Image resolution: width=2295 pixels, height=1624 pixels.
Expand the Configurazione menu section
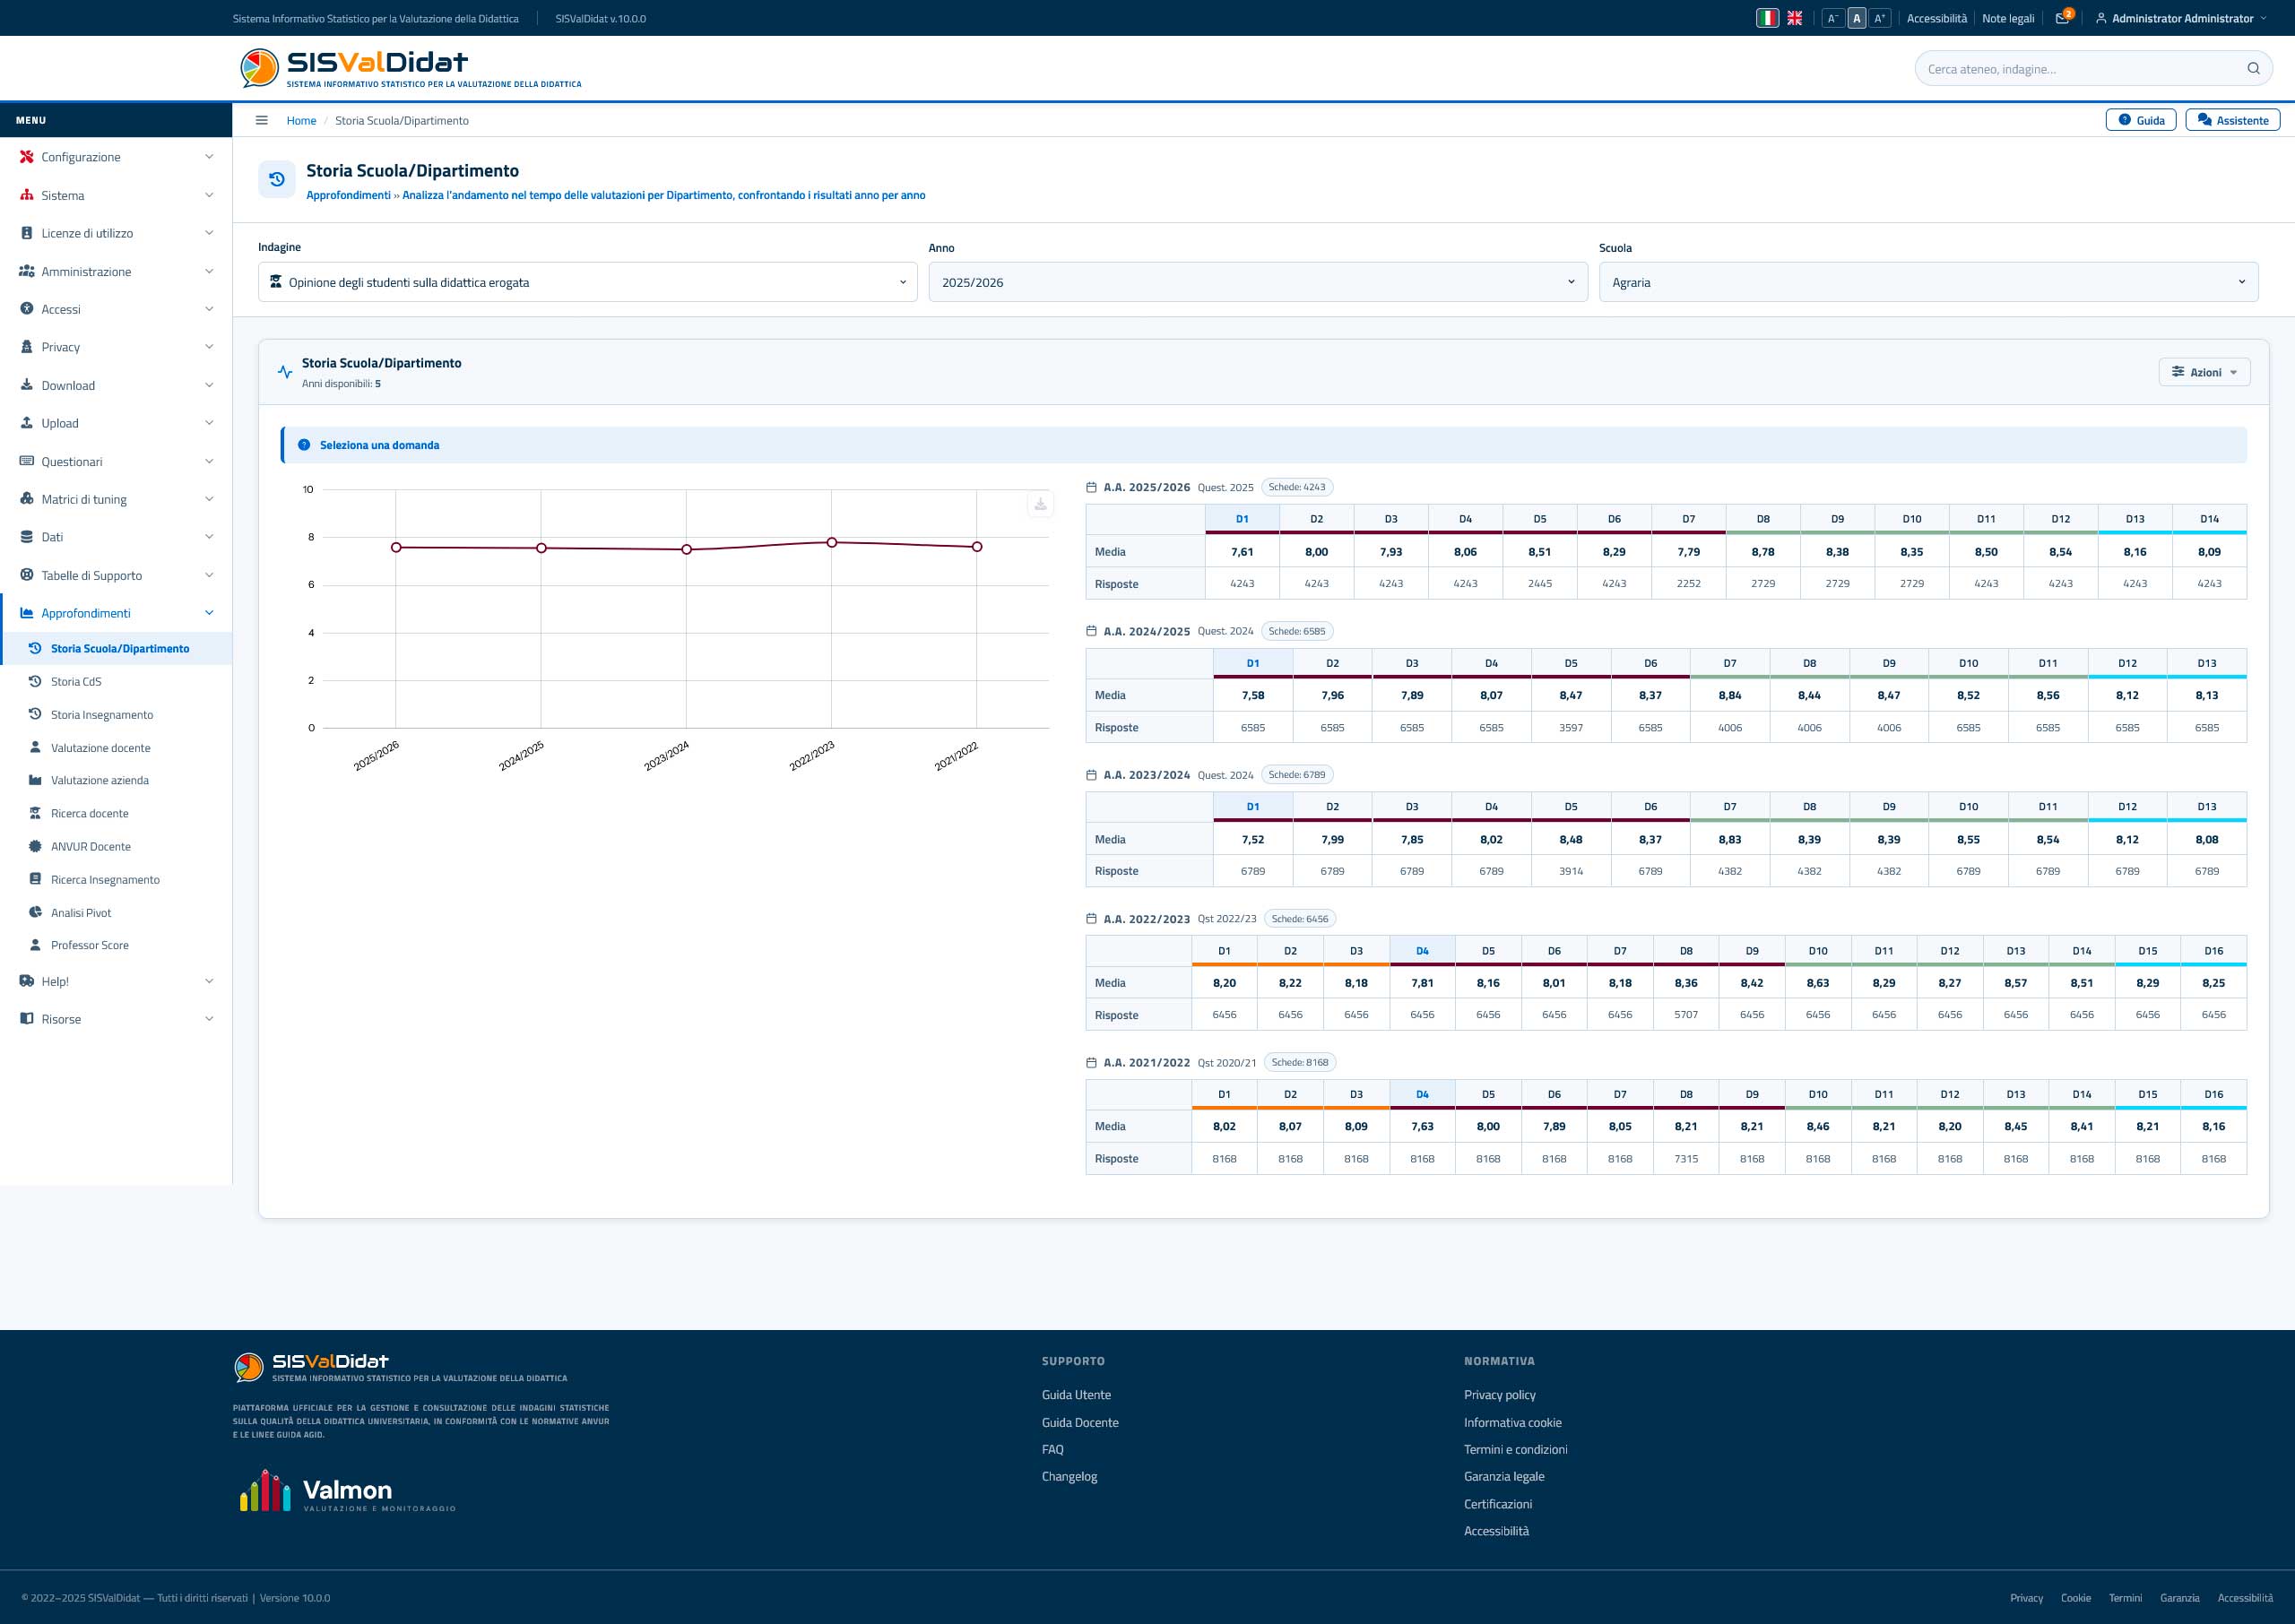pos(116,157)
